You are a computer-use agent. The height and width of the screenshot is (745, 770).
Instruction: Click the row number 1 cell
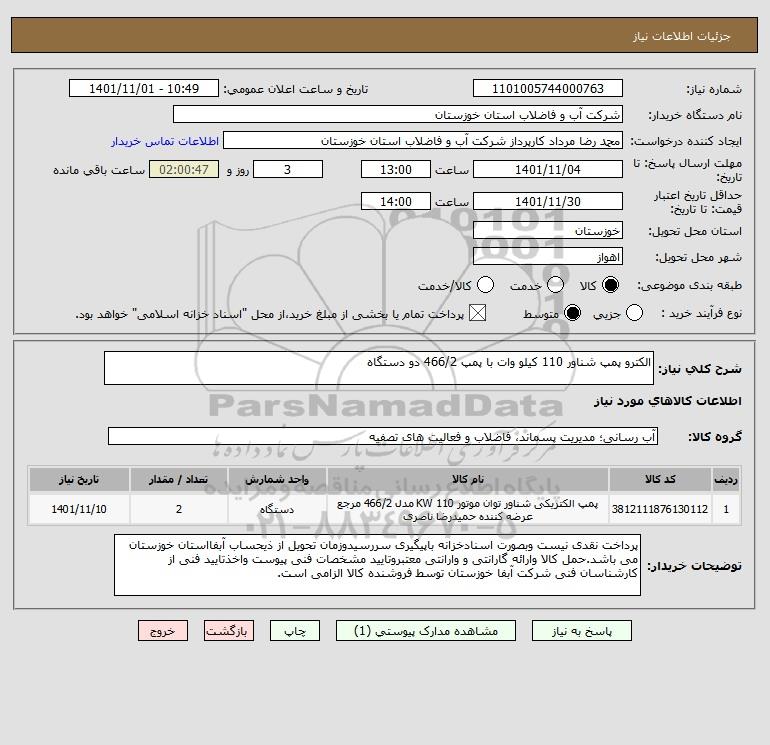pos(726,509)
